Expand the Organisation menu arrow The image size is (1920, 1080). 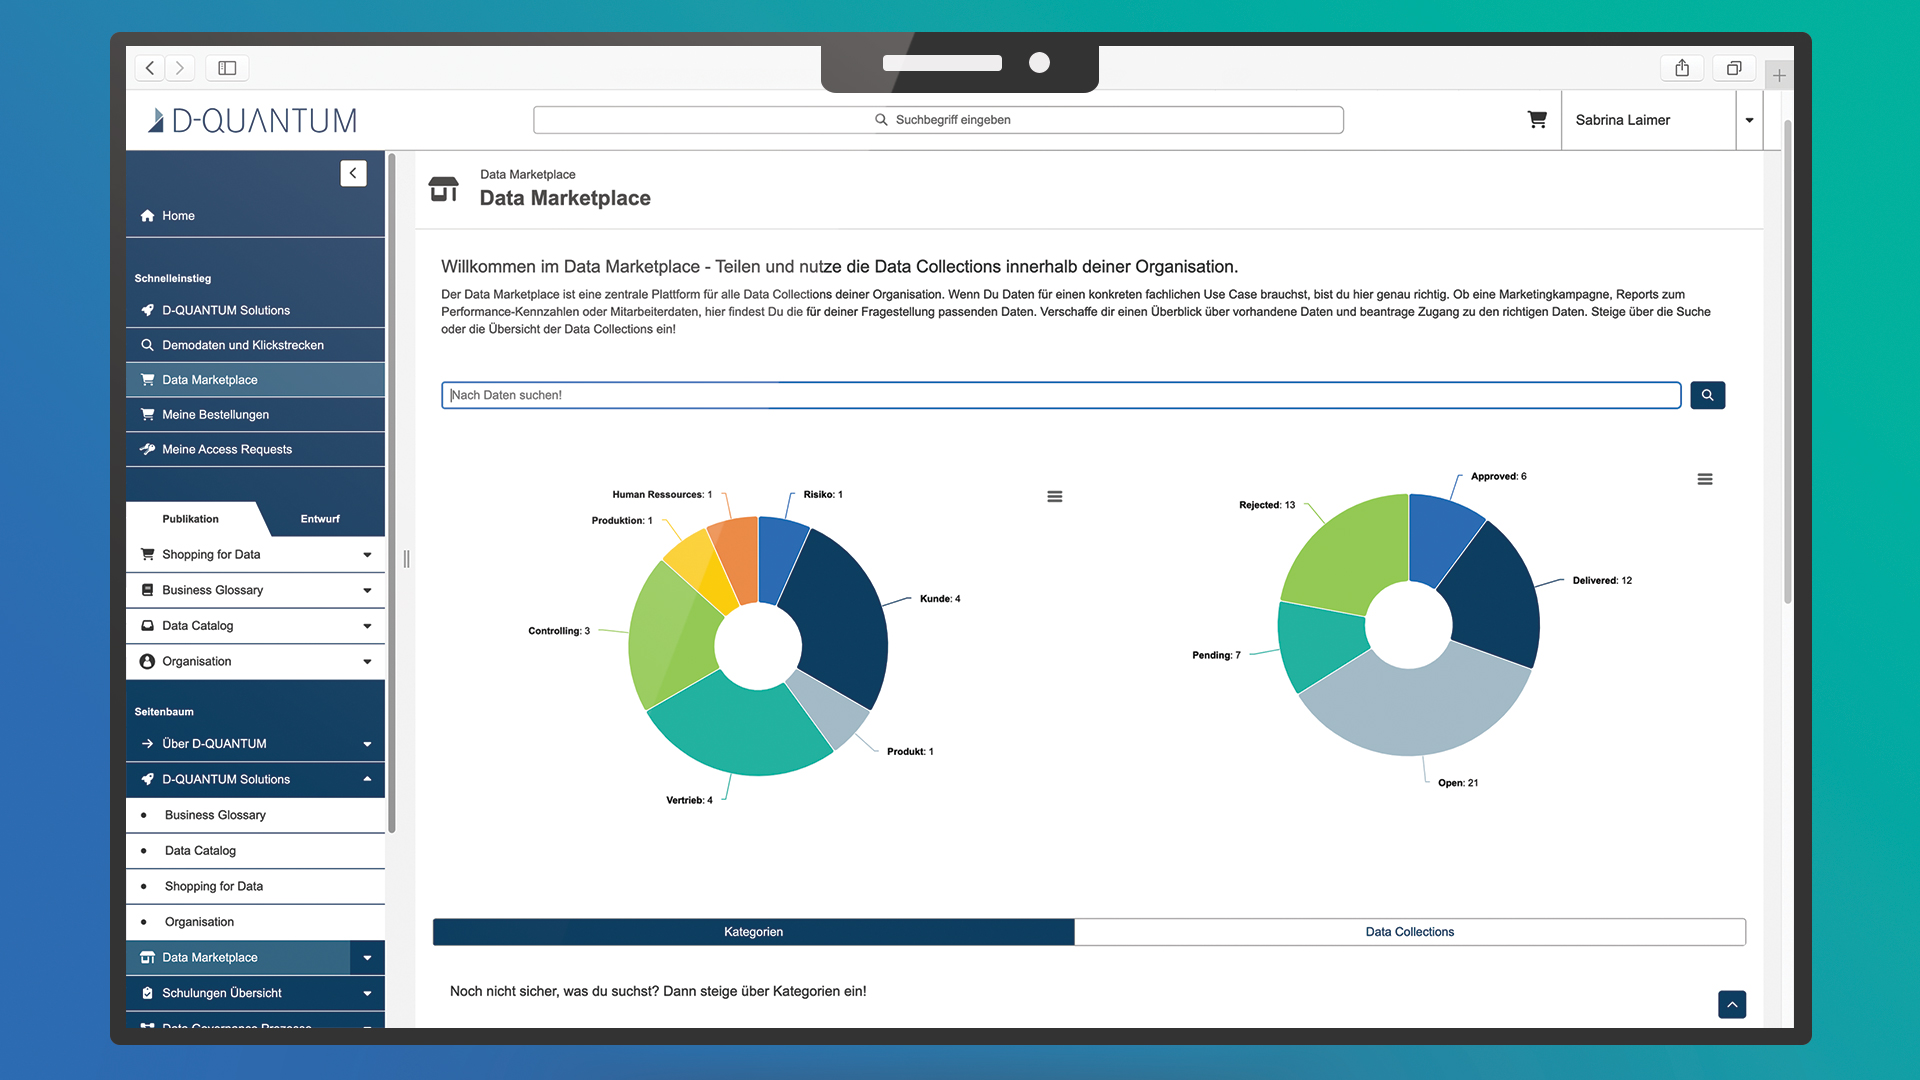pyautogui.click(x=367, y=662)
